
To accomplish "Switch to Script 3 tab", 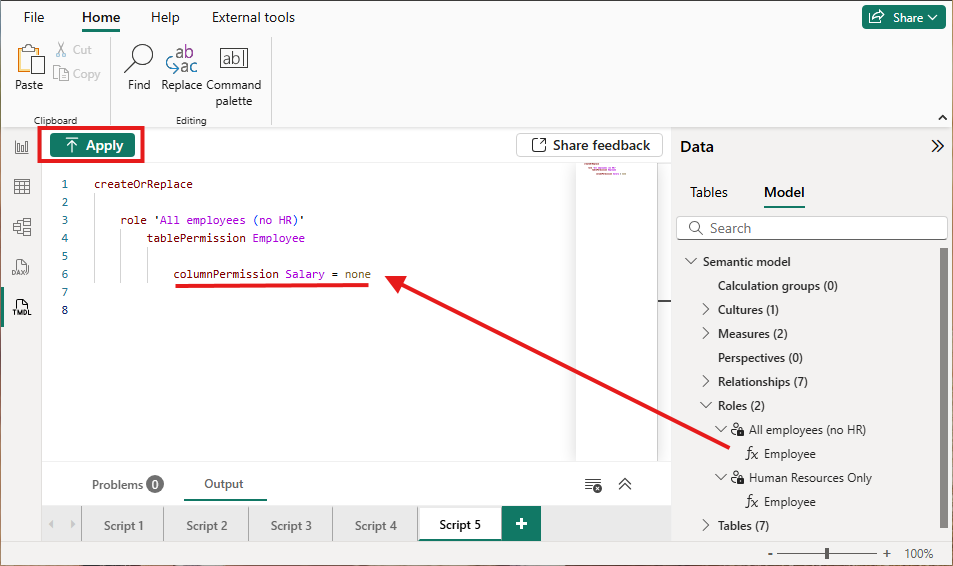I will click(291, 525).
